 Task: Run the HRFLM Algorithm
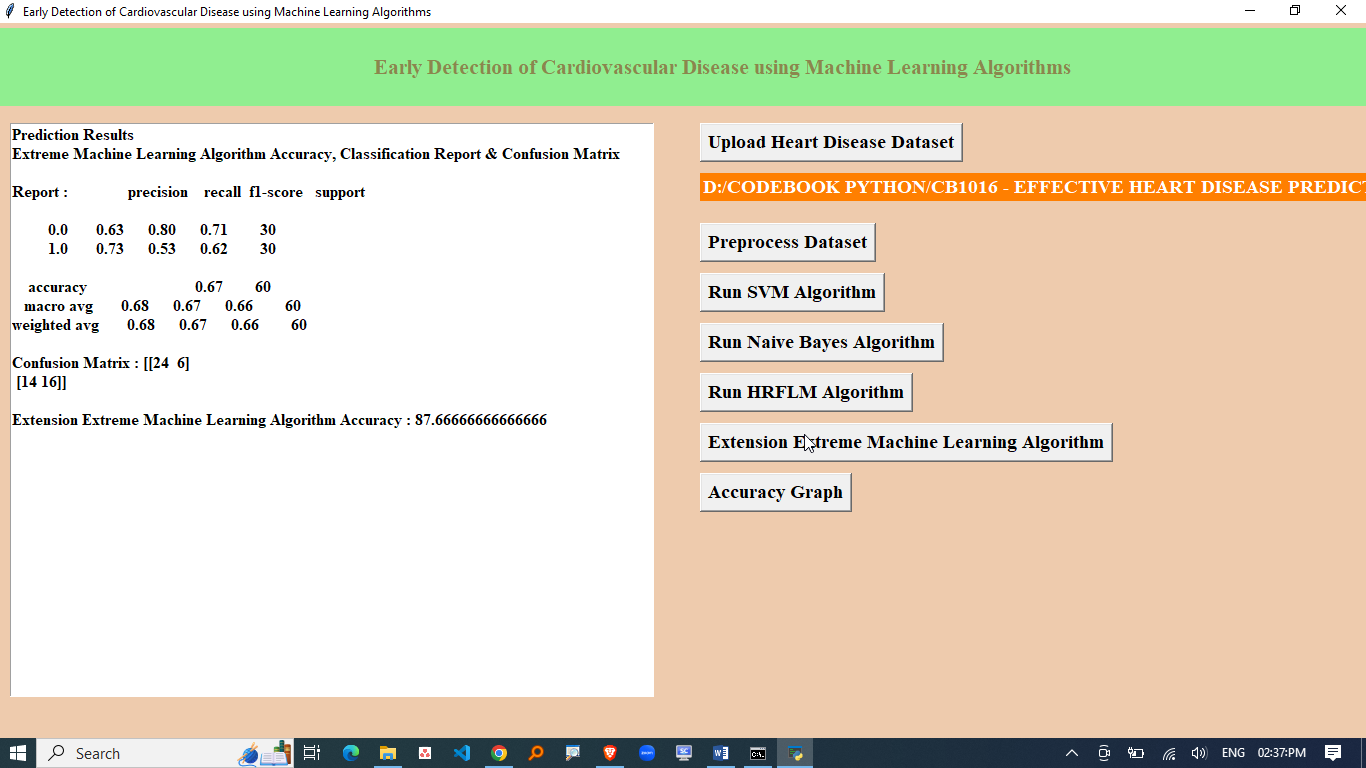(x=806, y=392)
